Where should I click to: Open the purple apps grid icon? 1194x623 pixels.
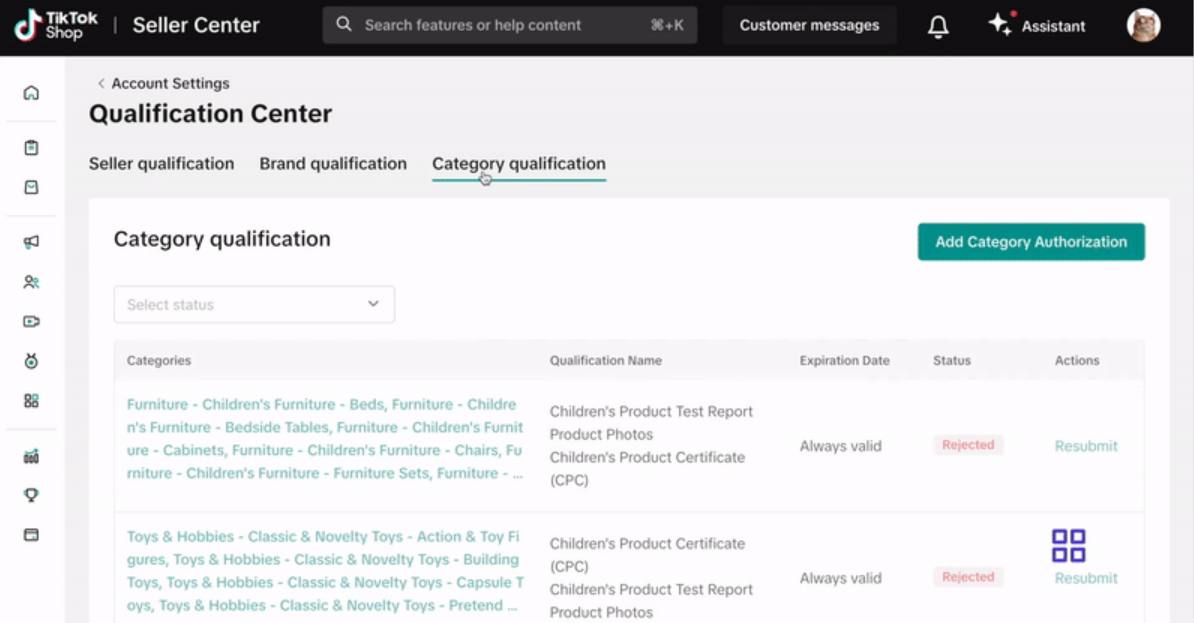tap(1068, 545)
